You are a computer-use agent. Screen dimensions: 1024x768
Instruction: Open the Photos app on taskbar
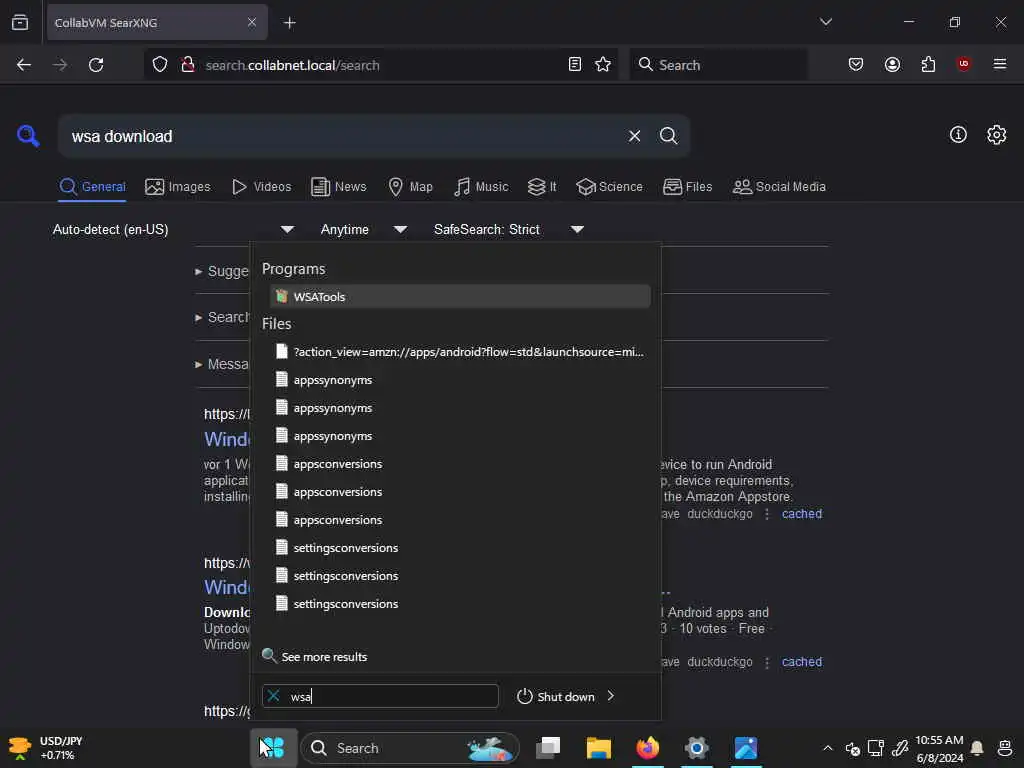(x=746, y=748)
